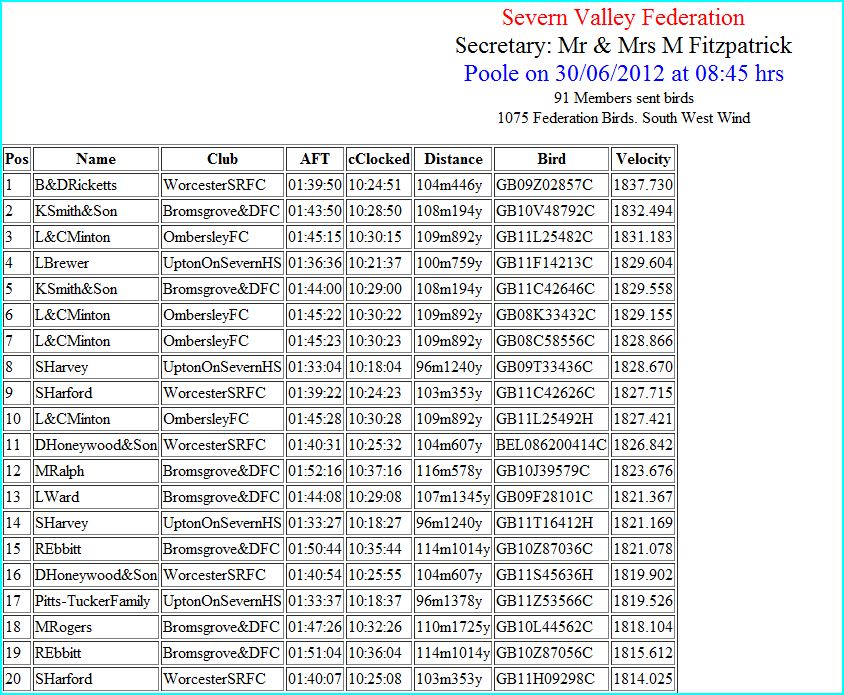
Task: Select bird GB08K33432C
Action: click(x=545, y=315)
